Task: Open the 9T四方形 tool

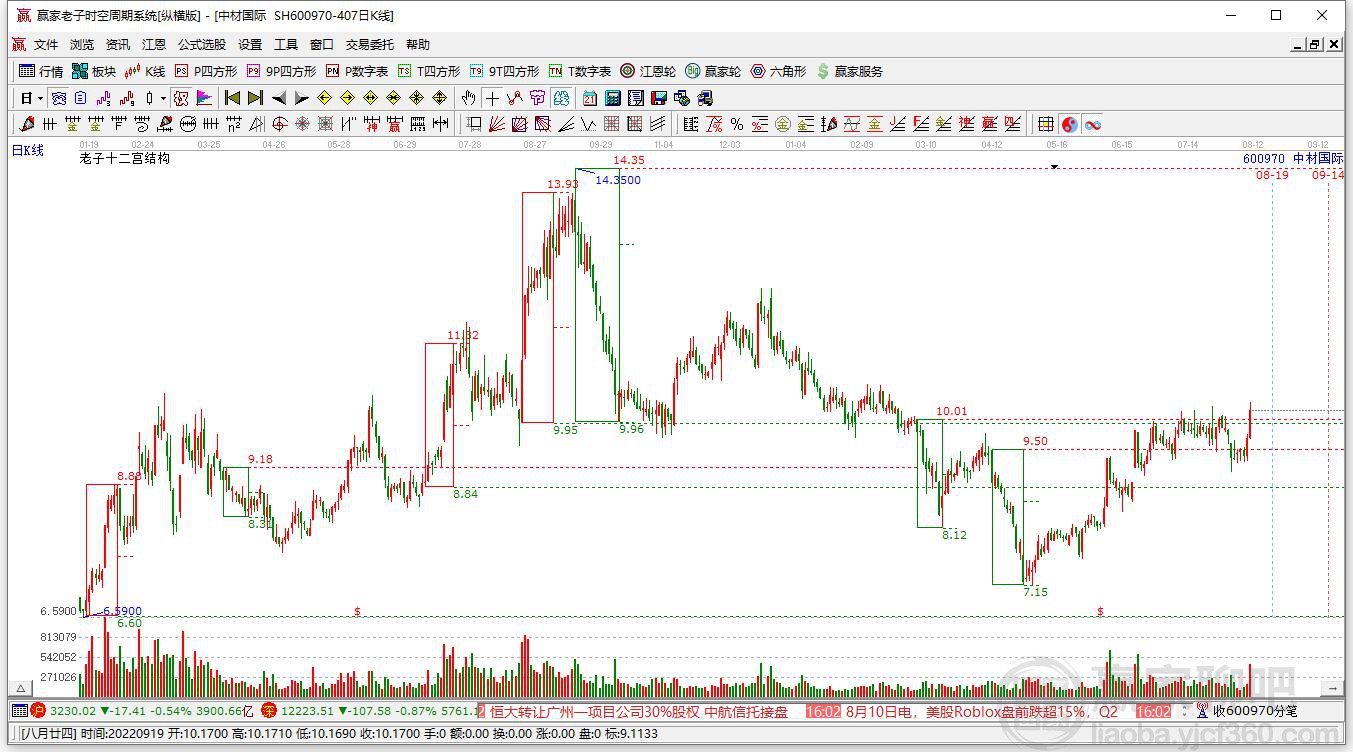Action: pos(504,71)
